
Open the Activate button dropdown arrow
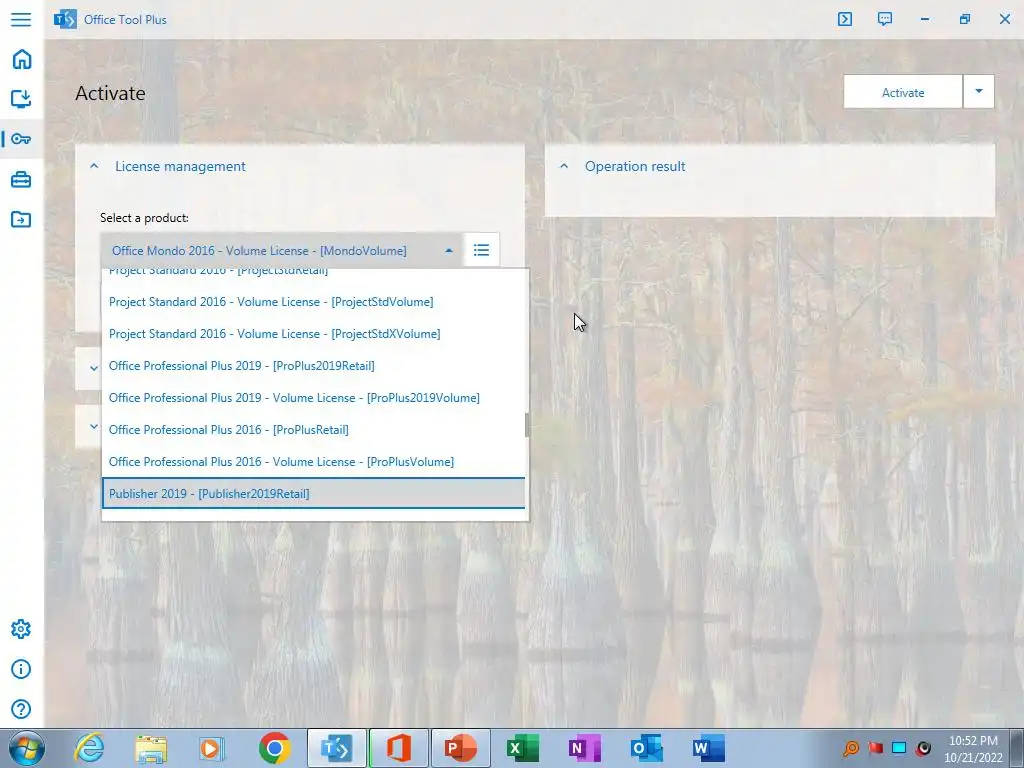tap(979, 92)
